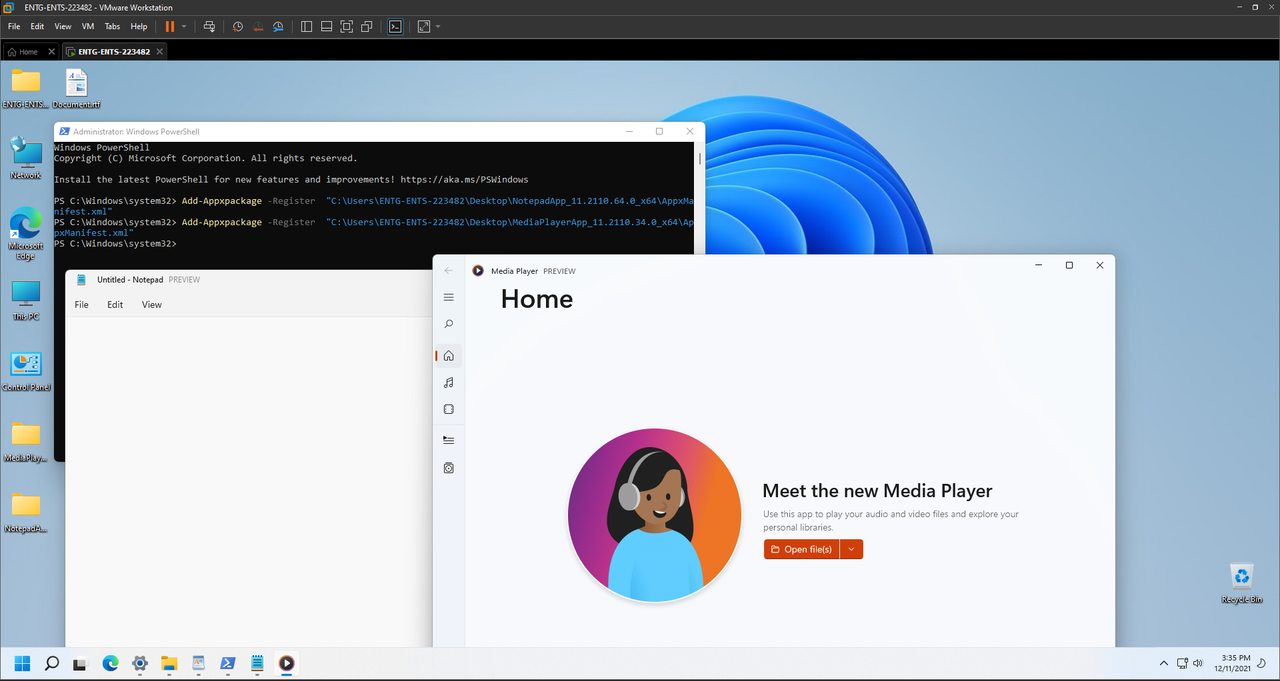
Task: Open Play queue in Media Player sidebar
Action: (x=449, y=440)
